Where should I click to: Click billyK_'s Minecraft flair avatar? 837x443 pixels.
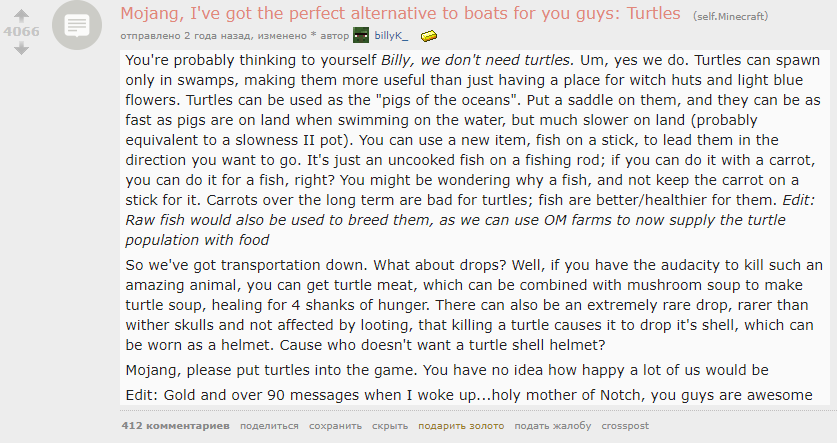tap(361, 36)
